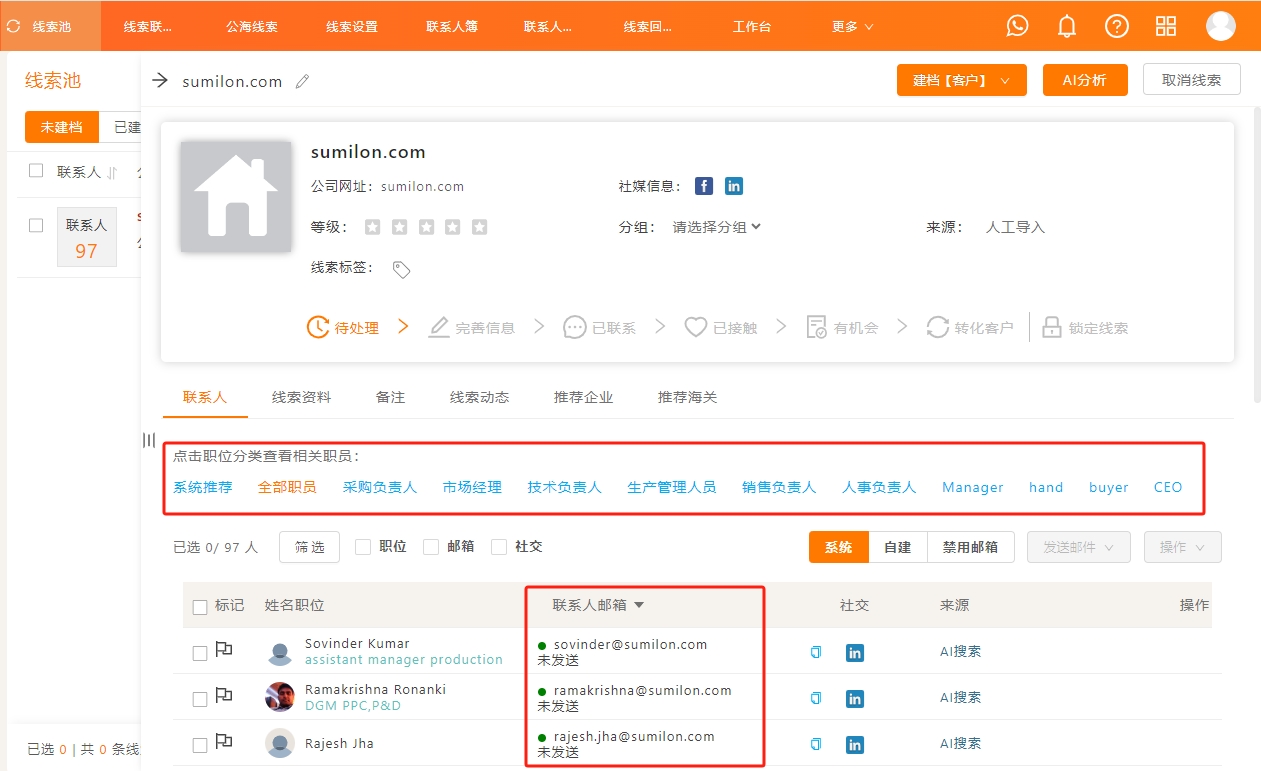Open the company LinkedIn icon in 社媒信息

pos(734,186)
